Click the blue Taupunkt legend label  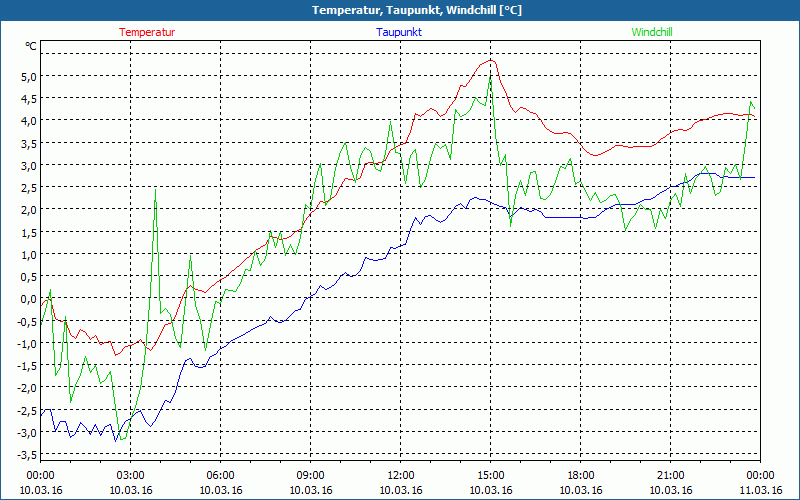pyautogui.click(x=399, y=32)
